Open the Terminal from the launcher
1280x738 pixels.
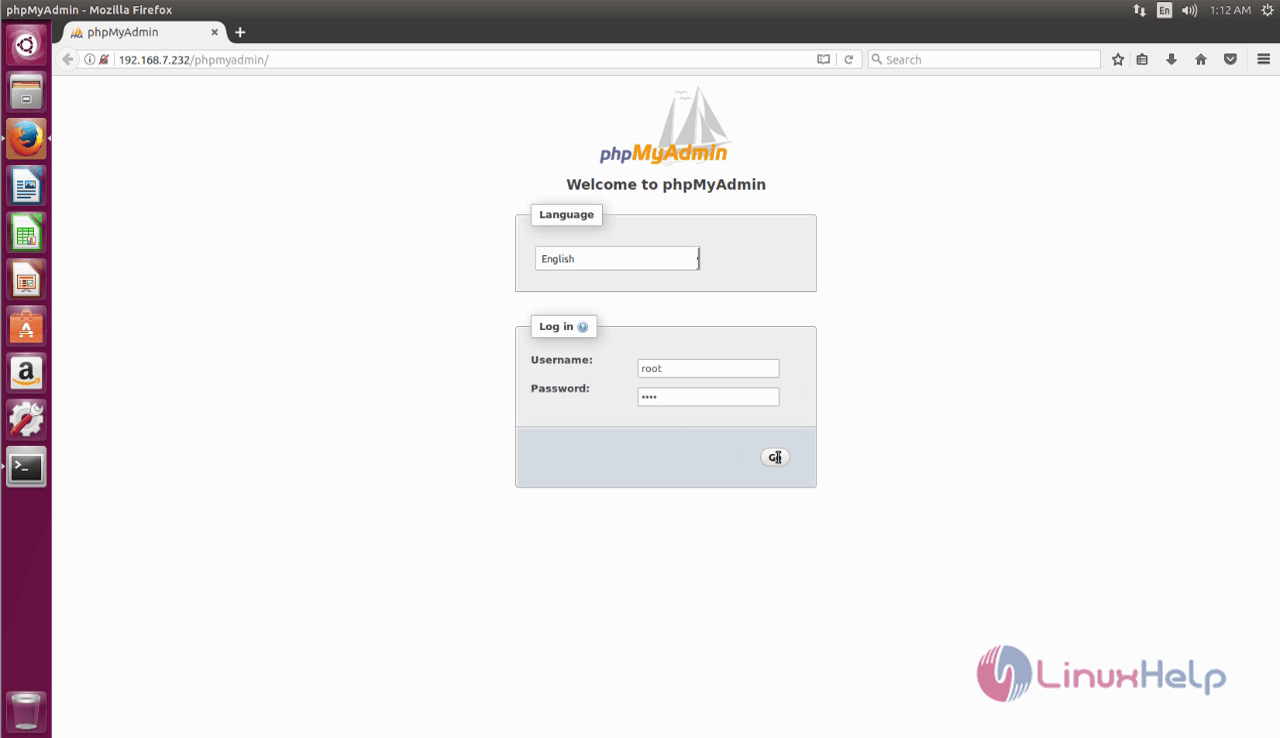26,467
